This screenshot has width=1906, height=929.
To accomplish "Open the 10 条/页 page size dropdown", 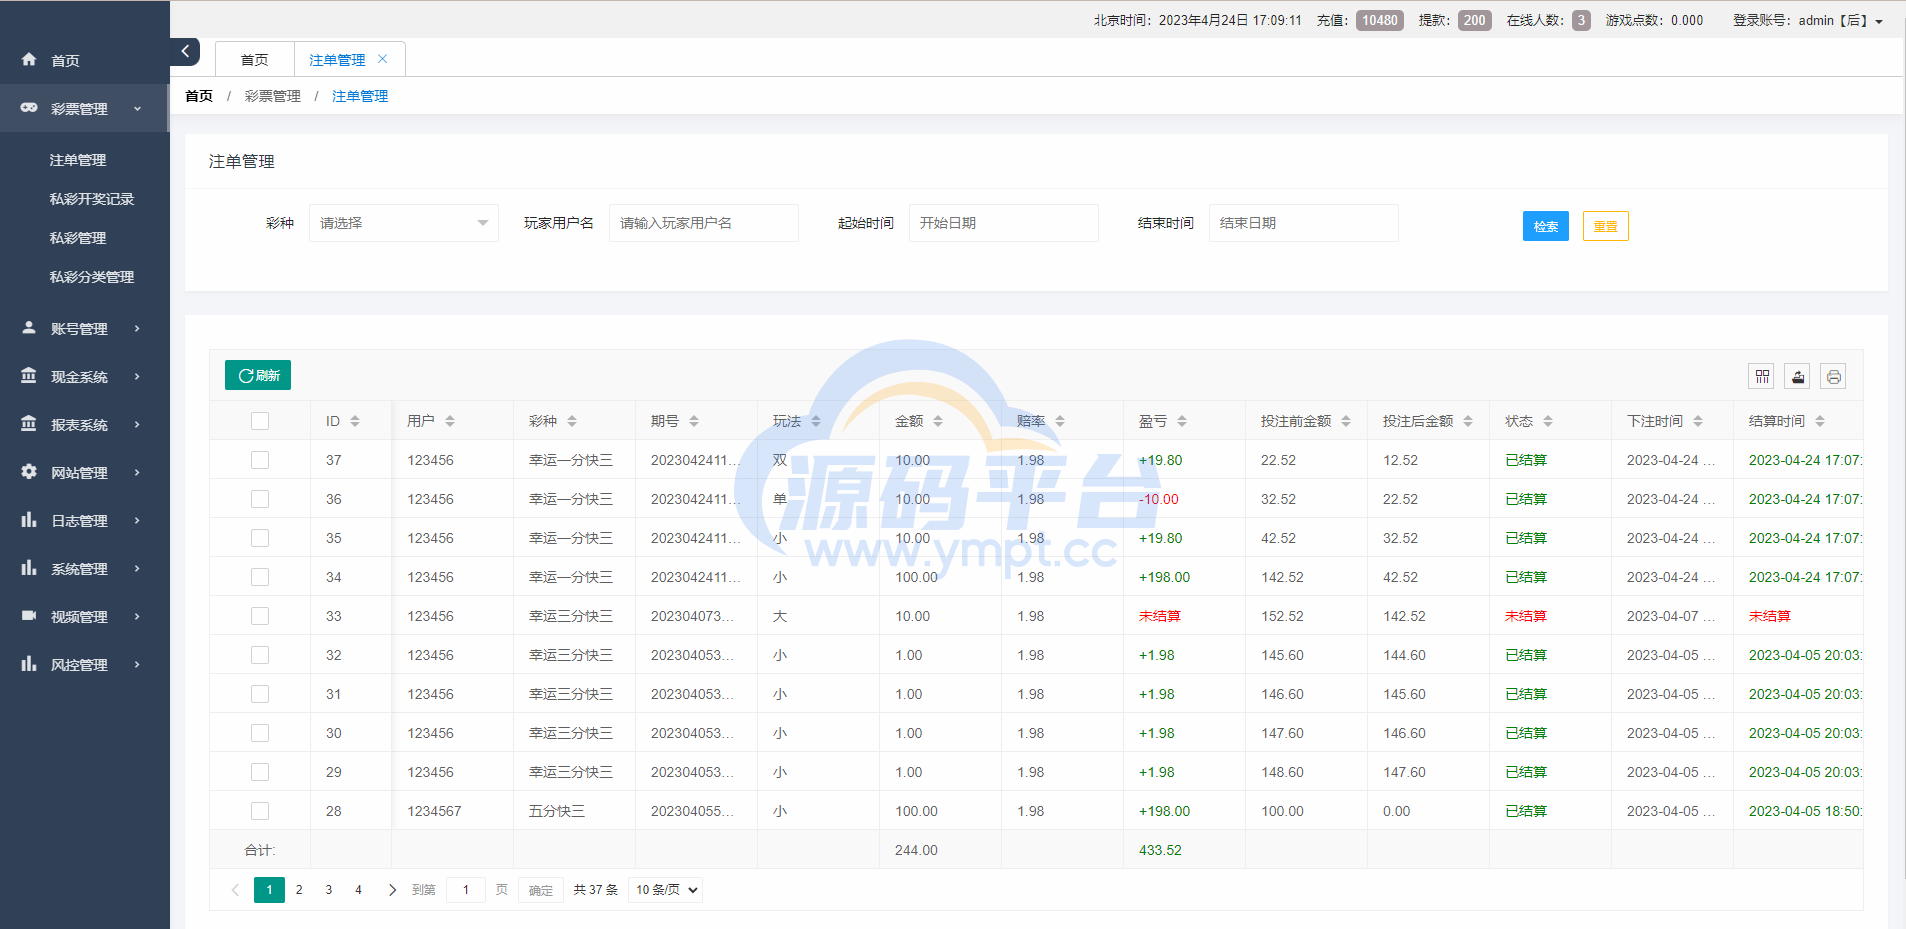I will [x=665, y=890].
